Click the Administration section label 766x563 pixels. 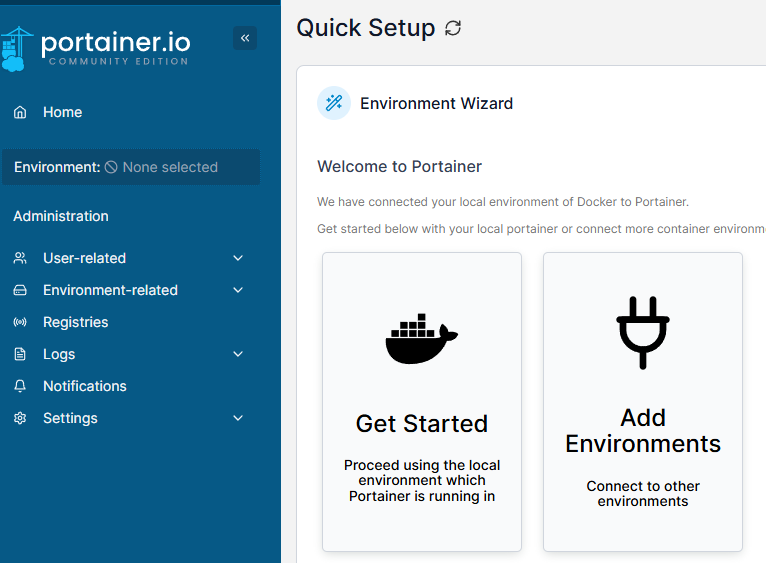61,216
